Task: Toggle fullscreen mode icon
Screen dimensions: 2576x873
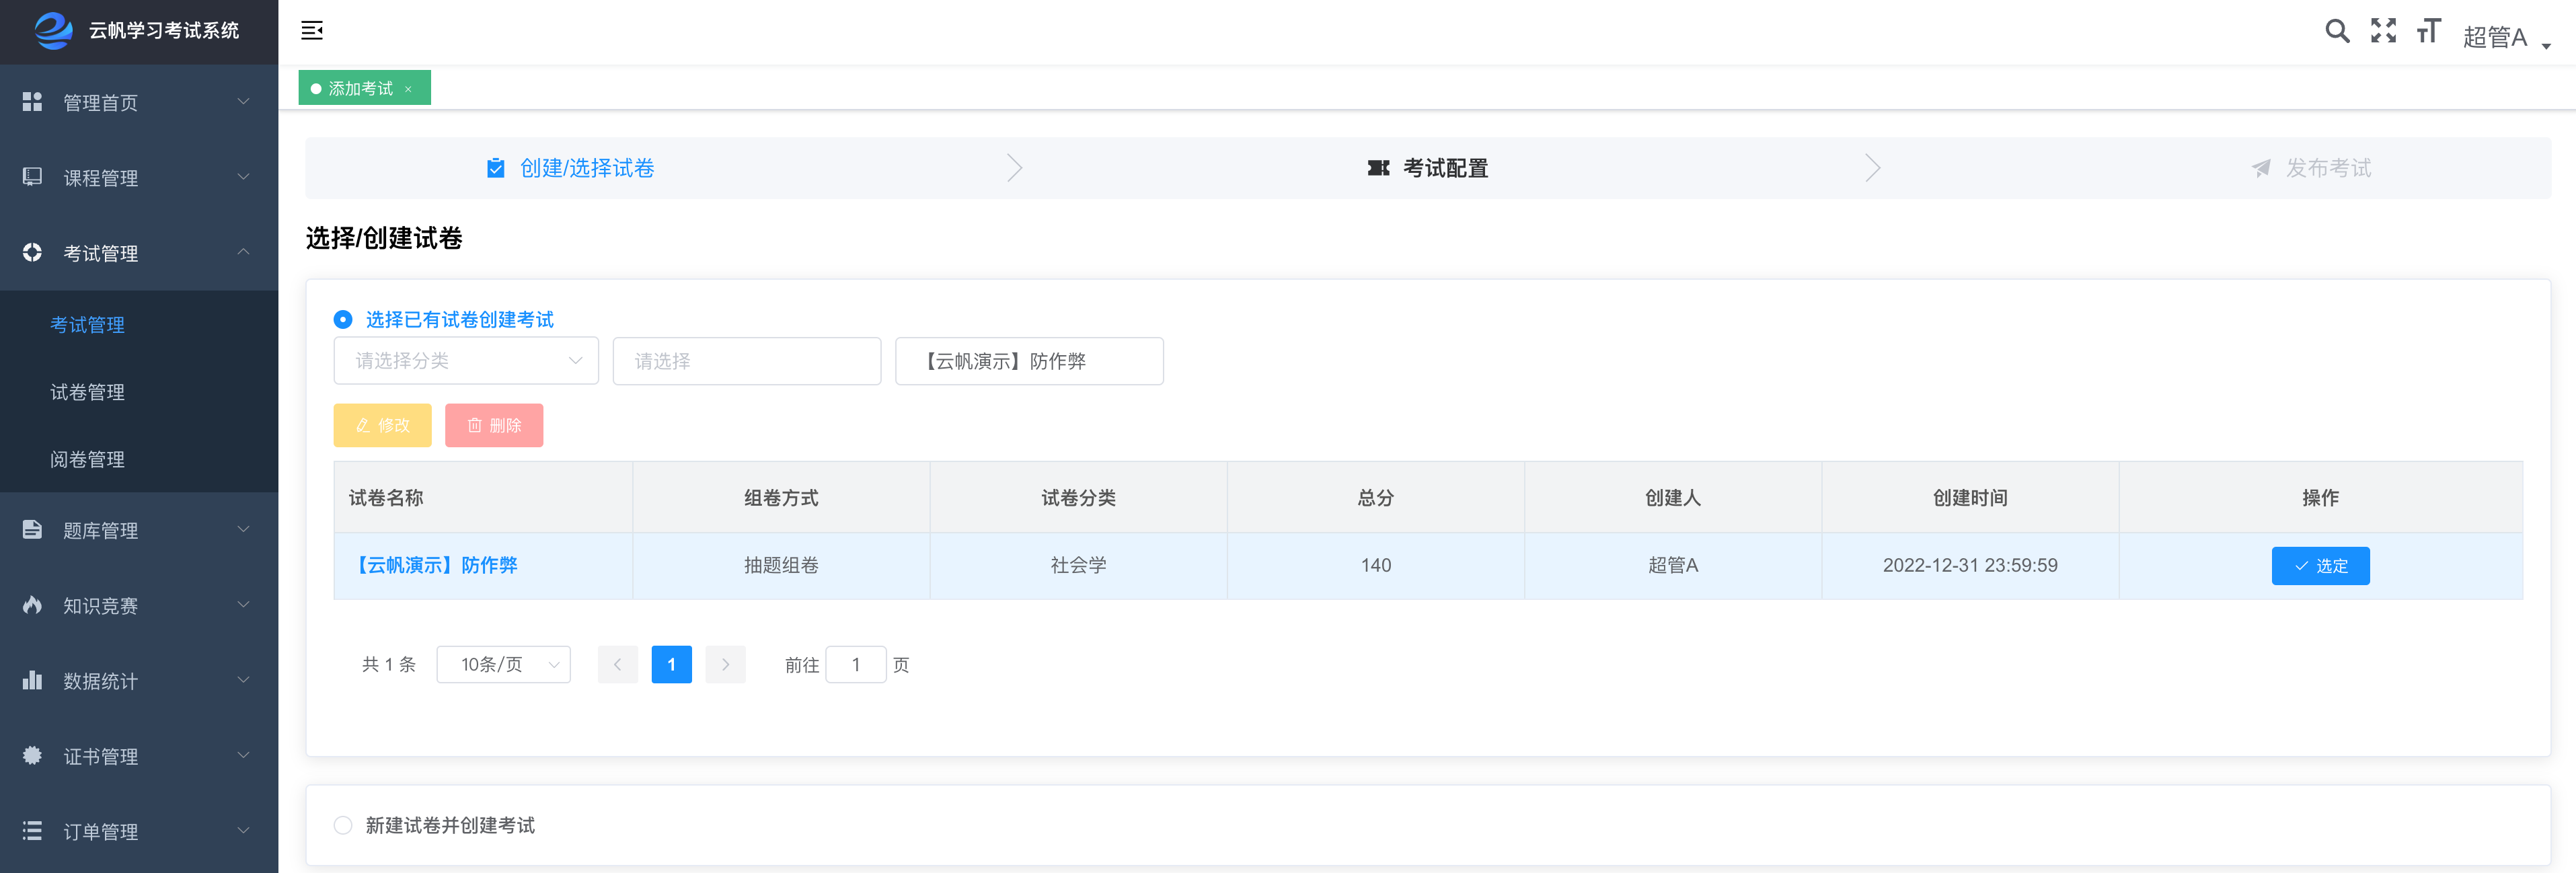Action: tap(2383, 31)
